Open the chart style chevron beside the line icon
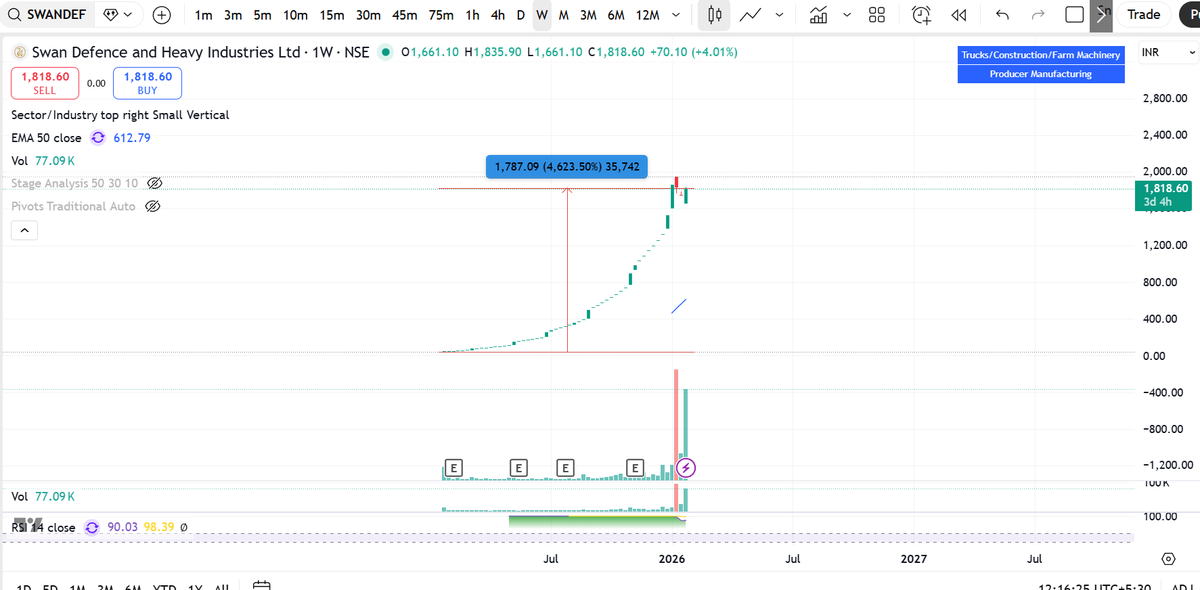Screen dimensions: 1200x590 pos(779,15)
